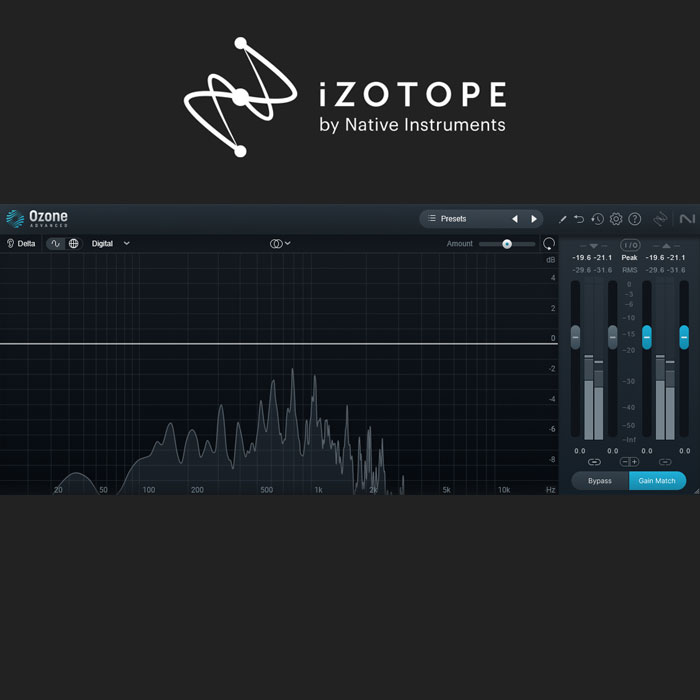700x700 pixels.
Task: Open the Presets menu
Action: (454, 219)
